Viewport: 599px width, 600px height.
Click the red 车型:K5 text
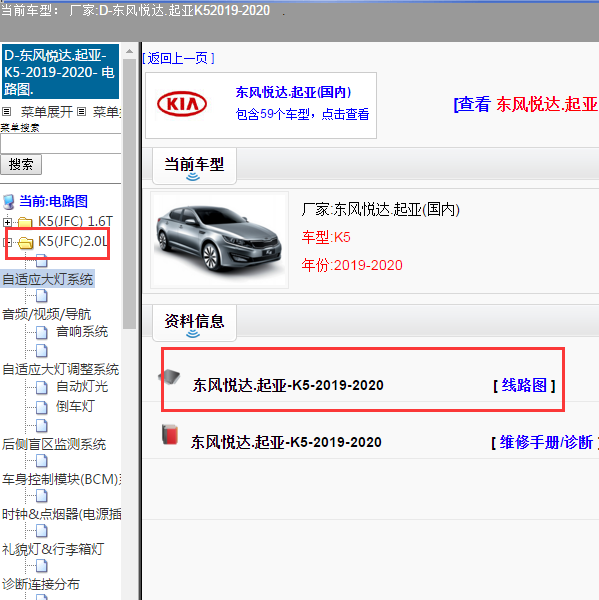(326, 238)
